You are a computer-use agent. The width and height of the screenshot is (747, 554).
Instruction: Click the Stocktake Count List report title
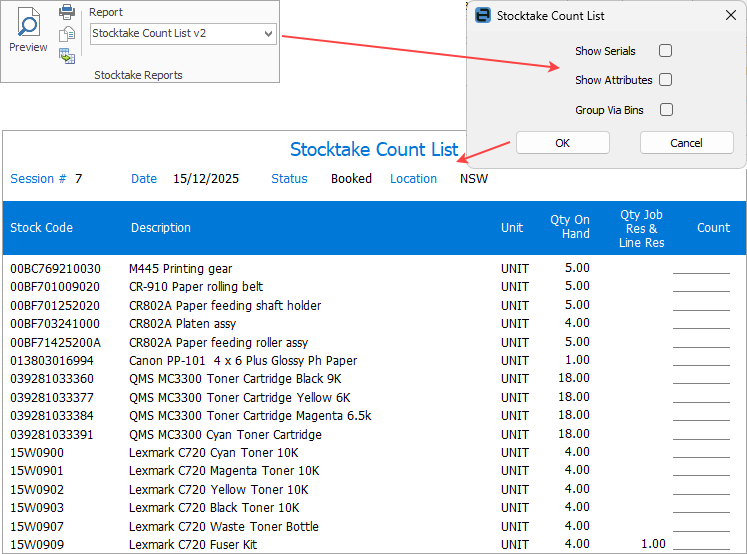click(x=374, y=150)
